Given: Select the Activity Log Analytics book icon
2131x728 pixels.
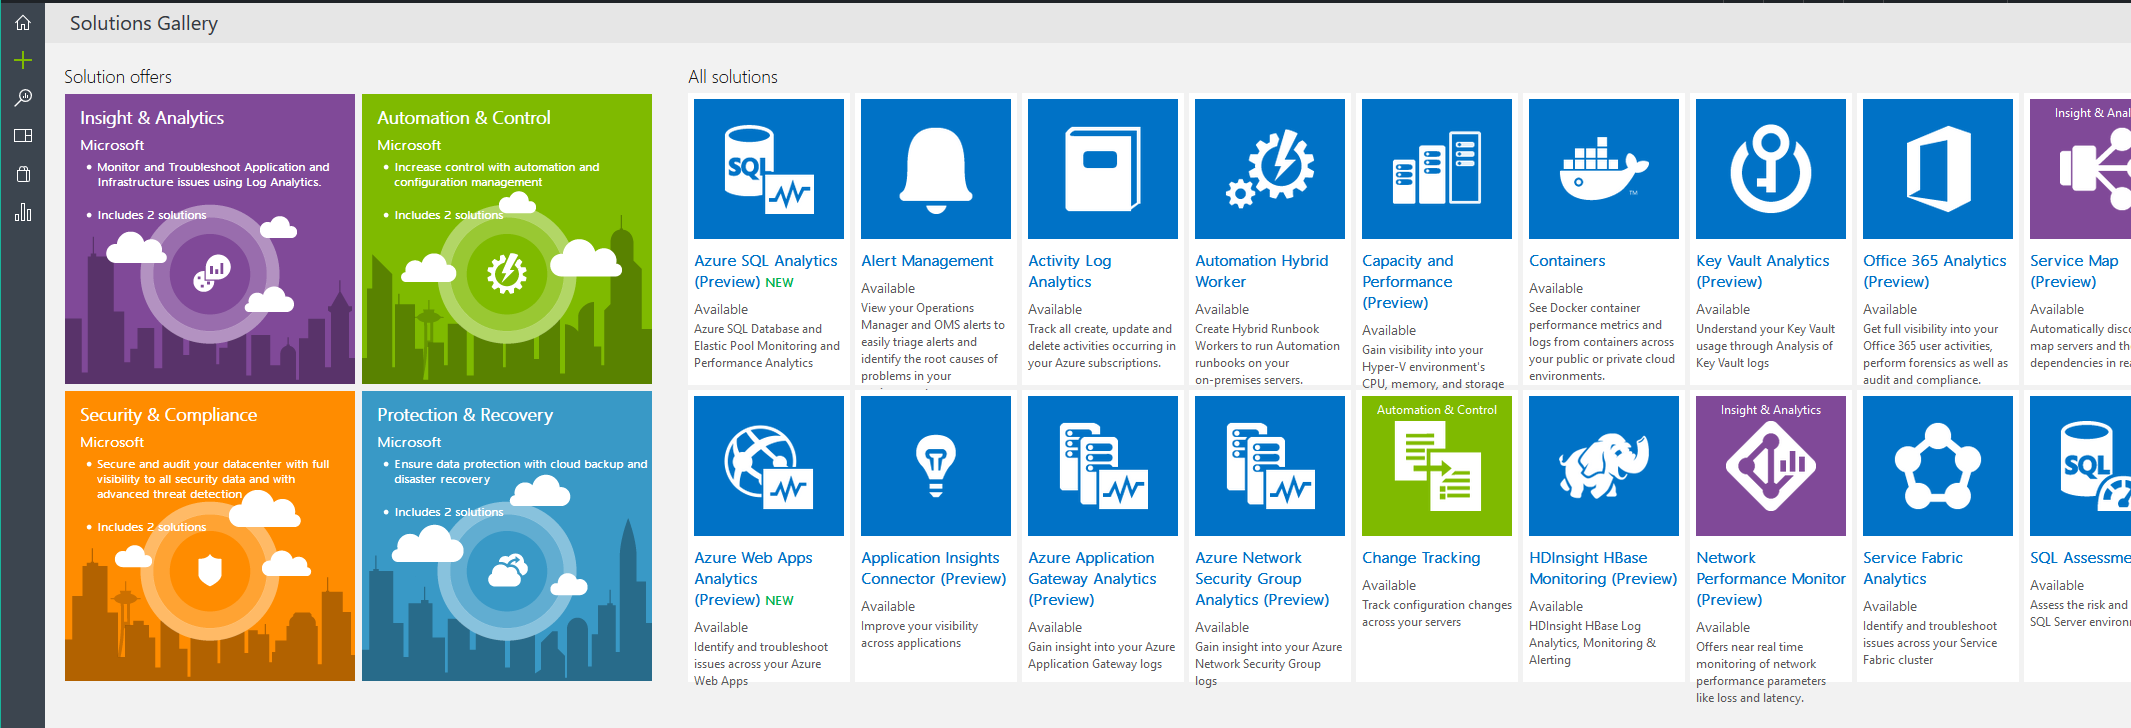Looking at the screenshot, I should [1103, 169].
